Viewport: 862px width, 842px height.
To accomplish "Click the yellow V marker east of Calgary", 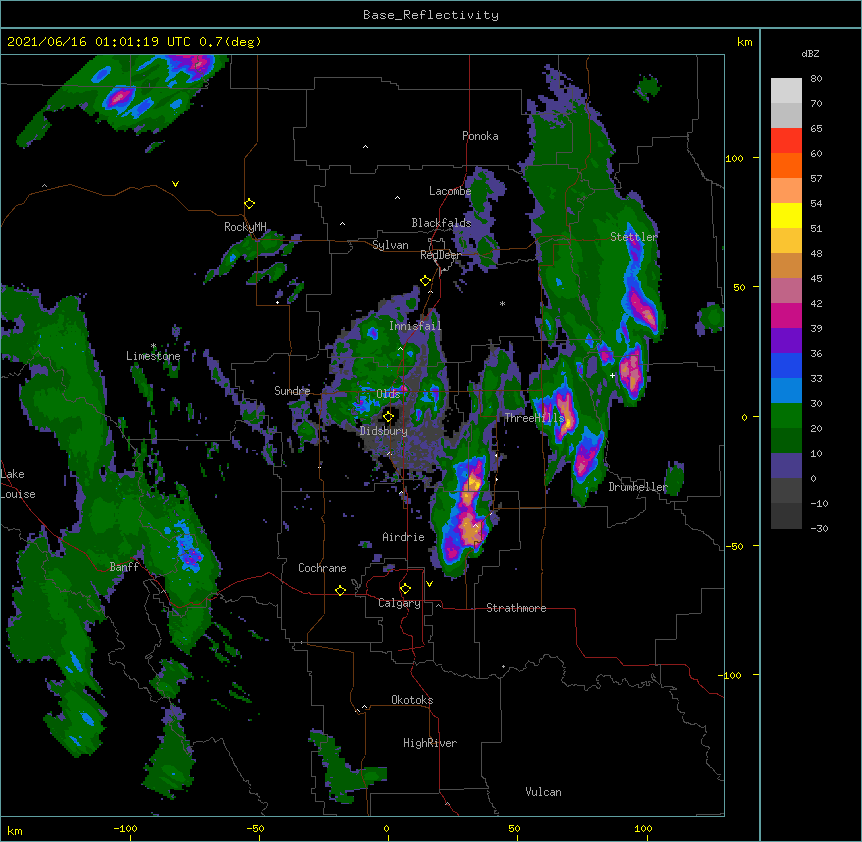I will tap(429, 584).
